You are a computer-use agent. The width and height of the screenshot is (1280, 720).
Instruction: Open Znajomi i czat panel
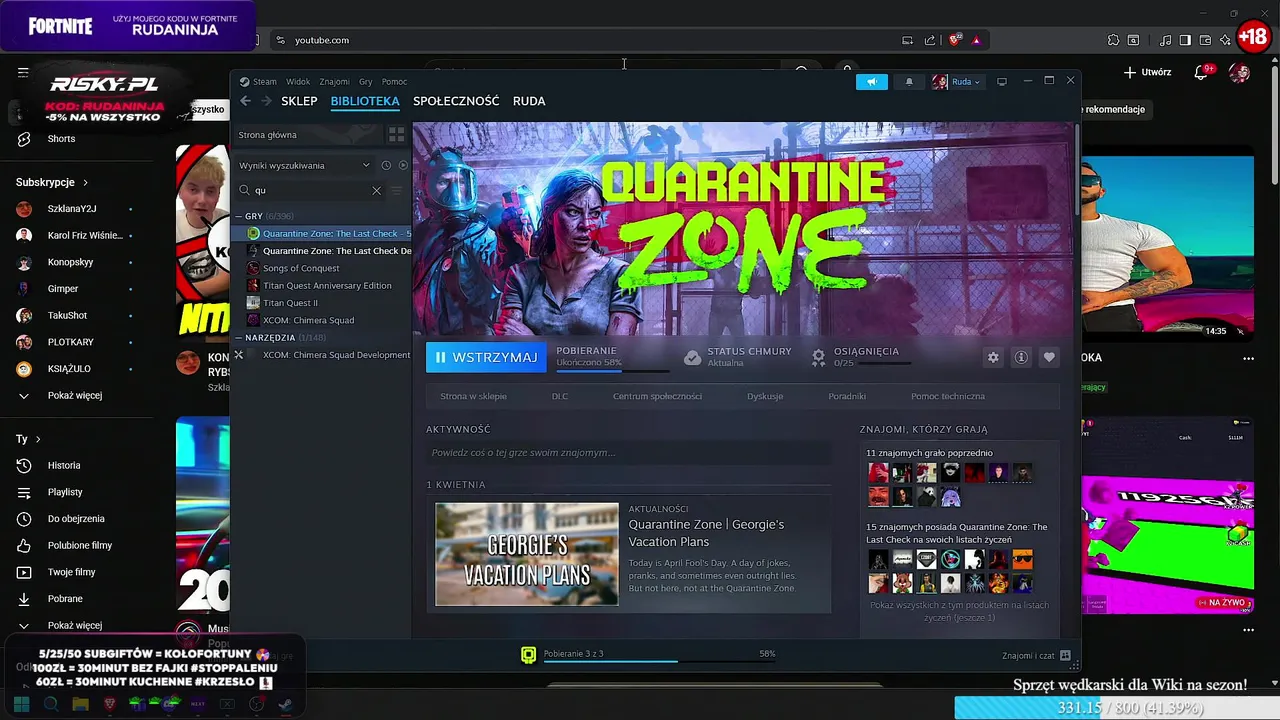(1036, 656)
